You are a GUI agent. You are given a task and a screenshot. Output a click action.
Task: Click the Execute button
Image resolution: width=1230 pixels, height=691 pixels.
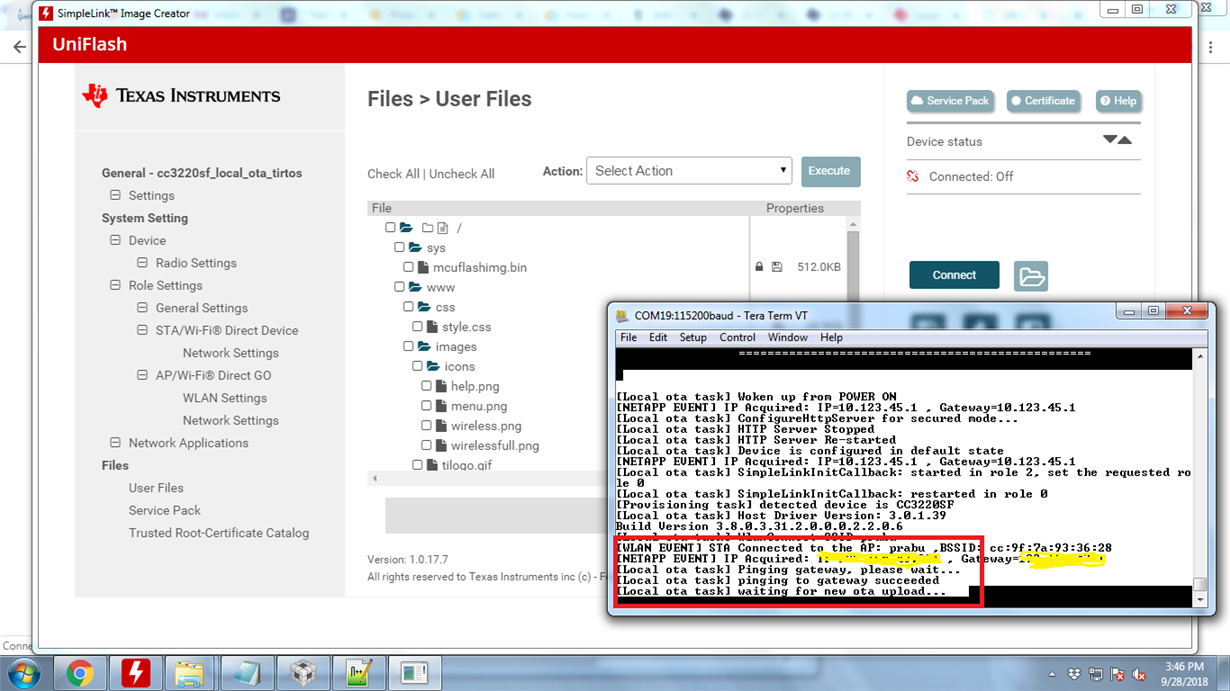(x=830, y=171)
